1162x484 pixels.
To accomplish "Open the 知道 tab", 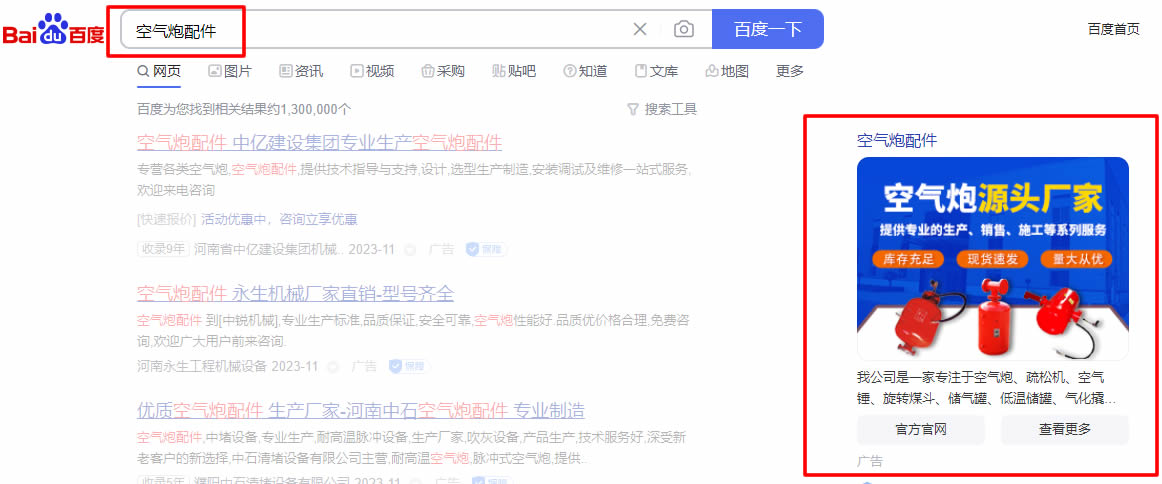I will pos(585,71).
